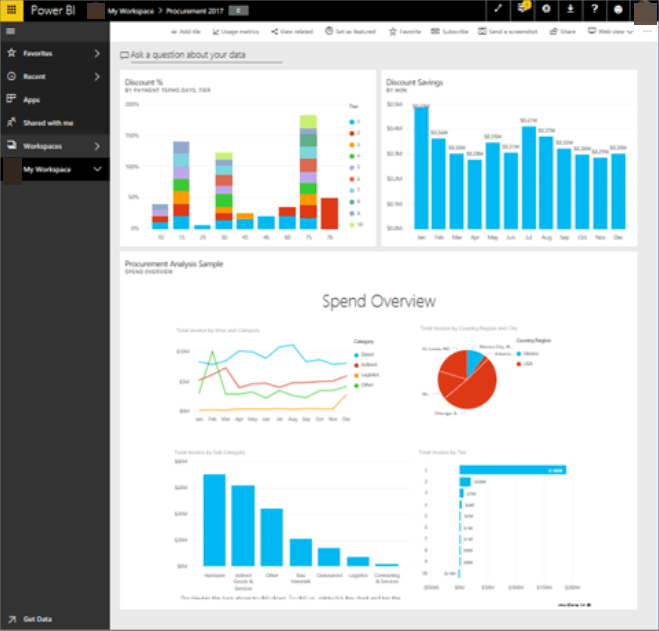
Task: Click the Set as featured label
Action: coord(356,32)
